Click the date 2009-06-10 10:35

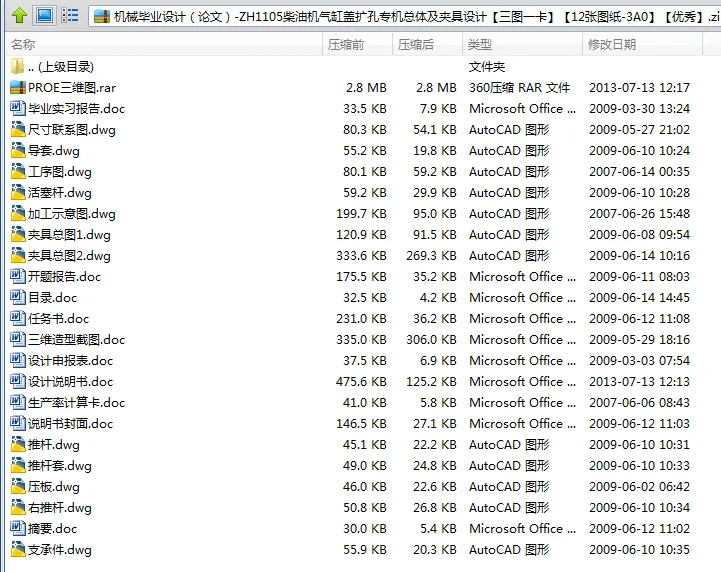[640, 549]
